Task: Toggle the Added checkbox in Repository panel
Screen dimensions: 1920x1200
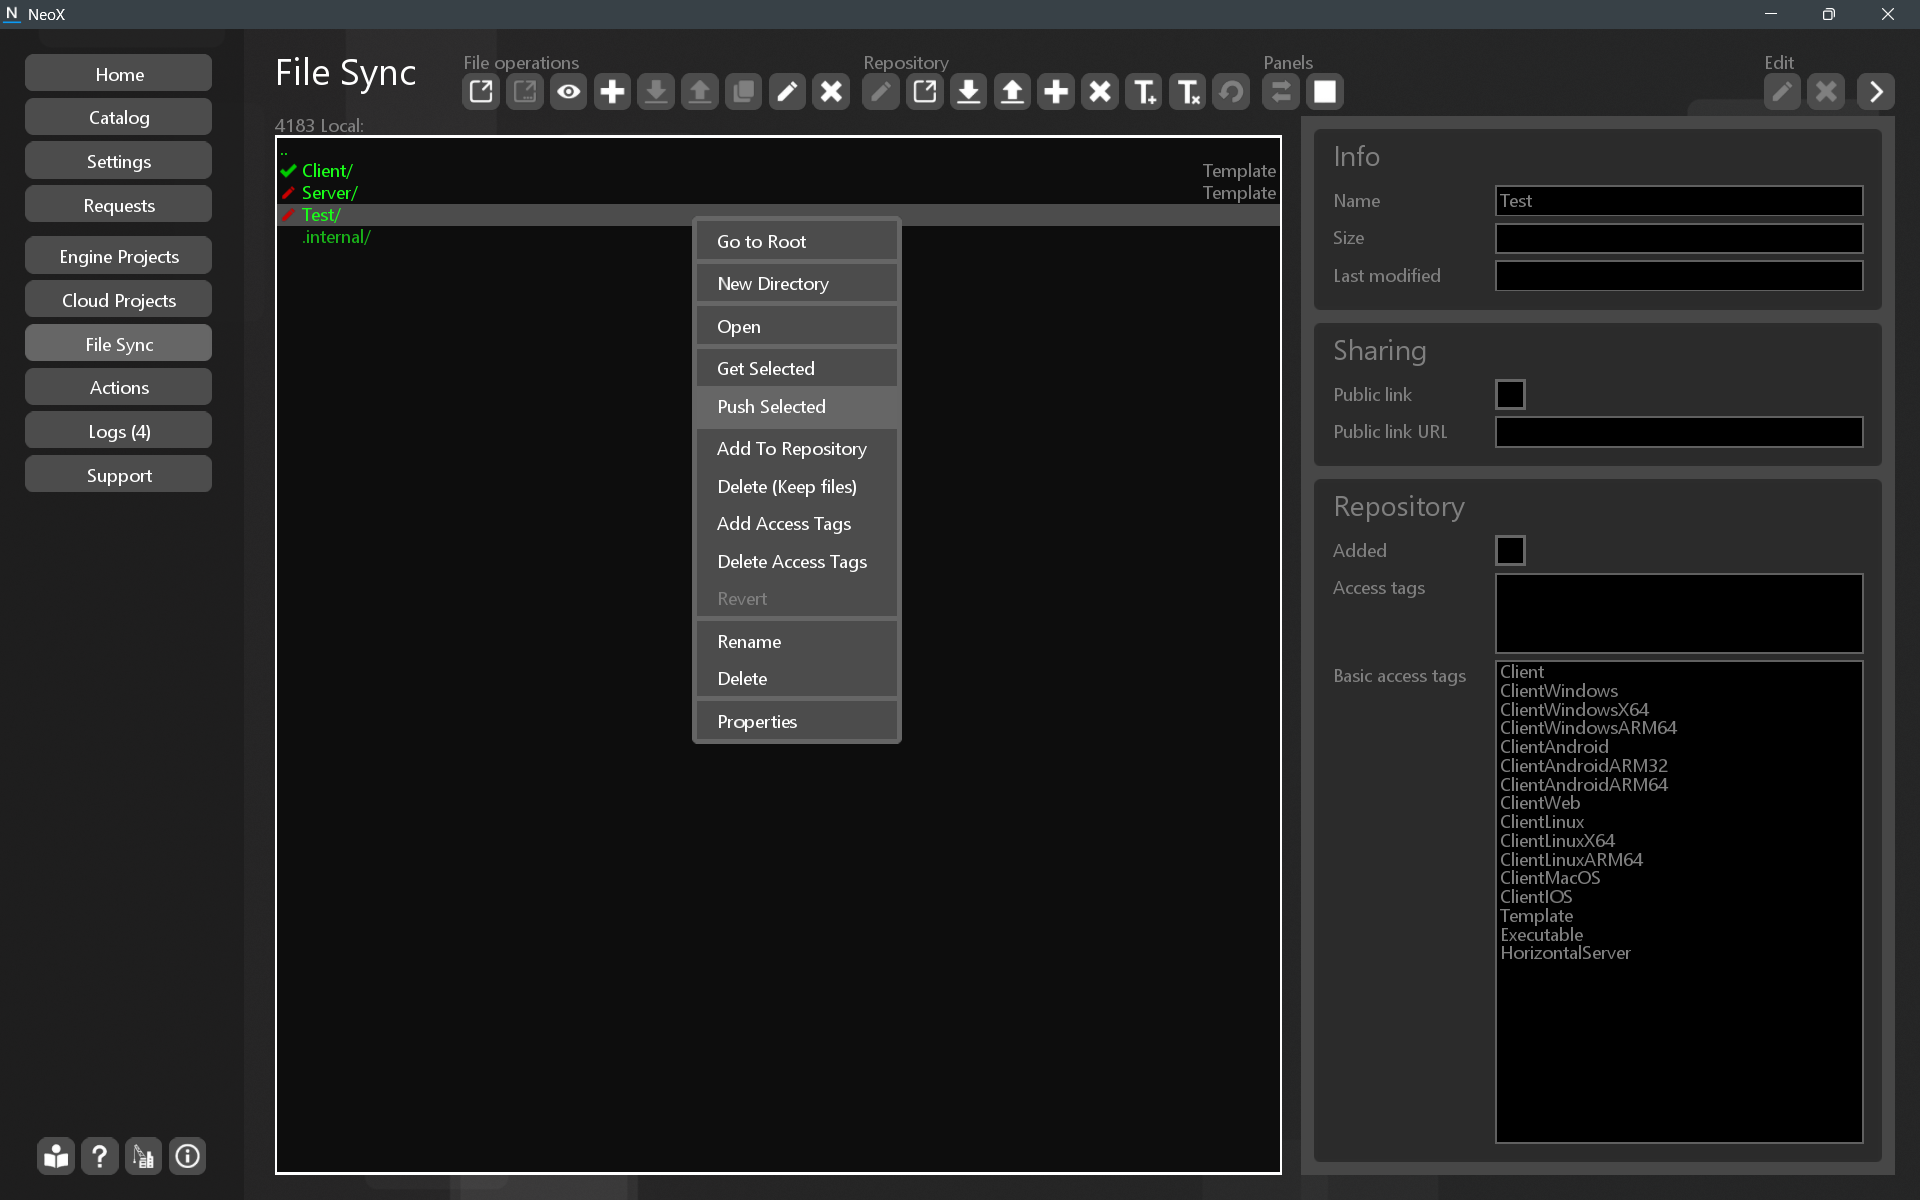Action: pyautogui.click(x=1509, y=550)
